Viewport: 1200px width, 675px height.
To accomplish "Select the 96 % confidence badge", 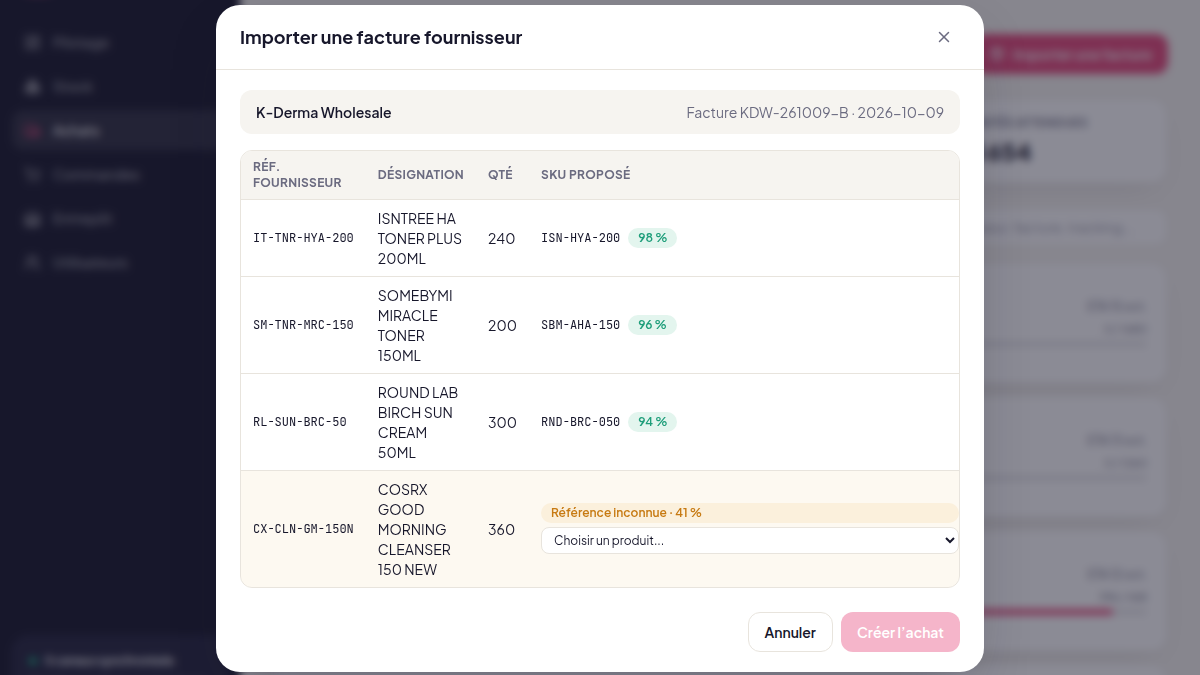I will pos(652,325).
